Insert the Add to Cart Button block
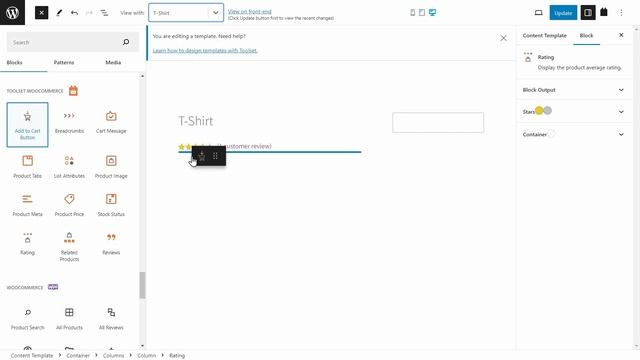The height and width of the screenshot is (360, 640). pos(27,124)
